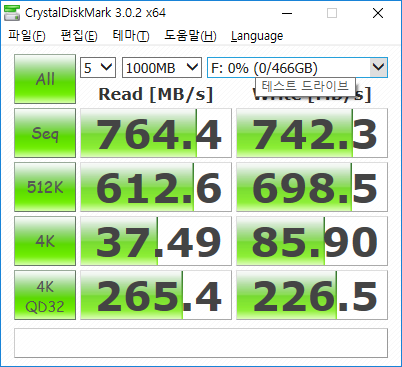Run the 4K random test
Viewport: 402px width, 367px height.
[45, 241]
